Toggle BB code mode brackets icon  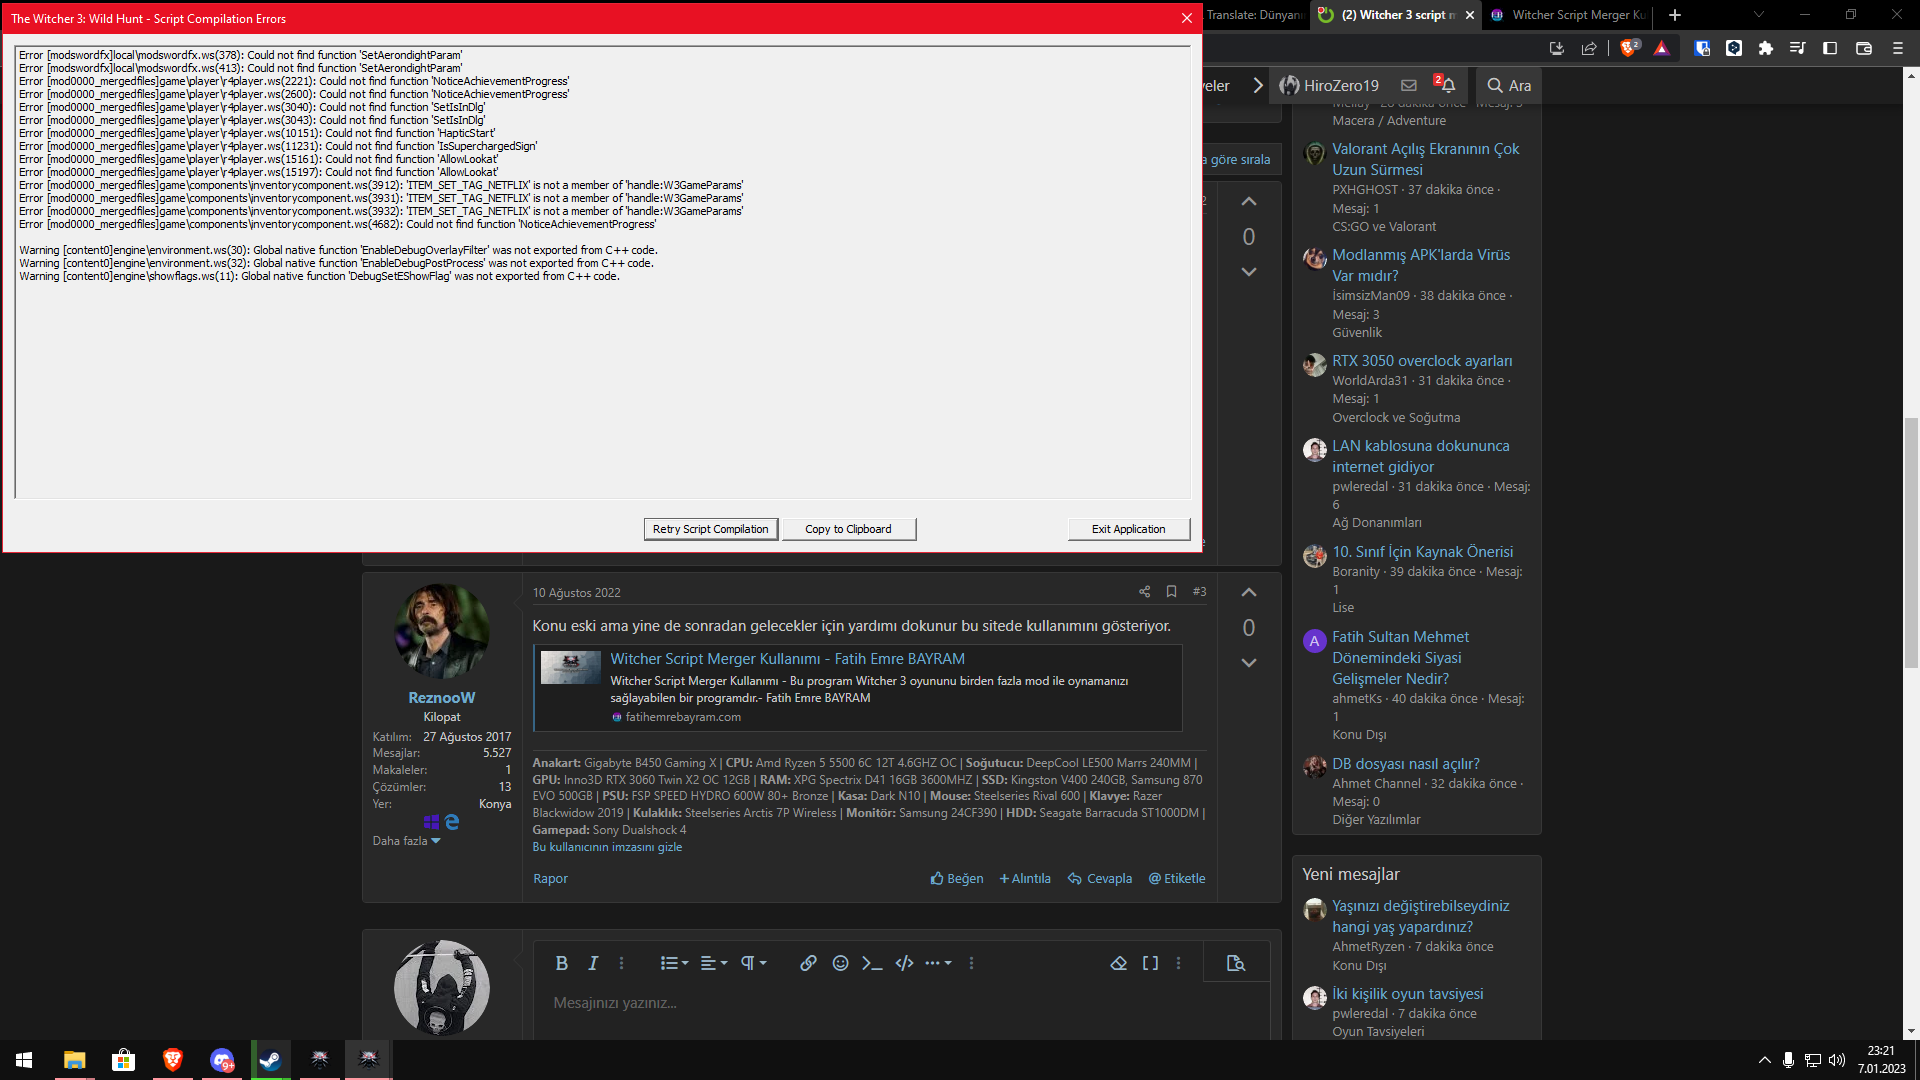(1150, 963)
